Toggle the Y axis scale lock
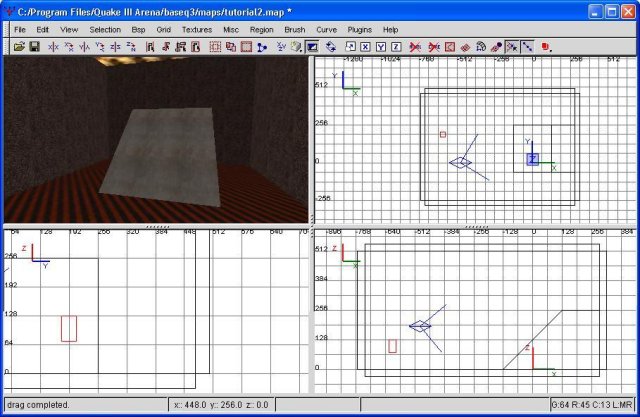This screenshot has height=417, width=640. click(x=381, y=47)
